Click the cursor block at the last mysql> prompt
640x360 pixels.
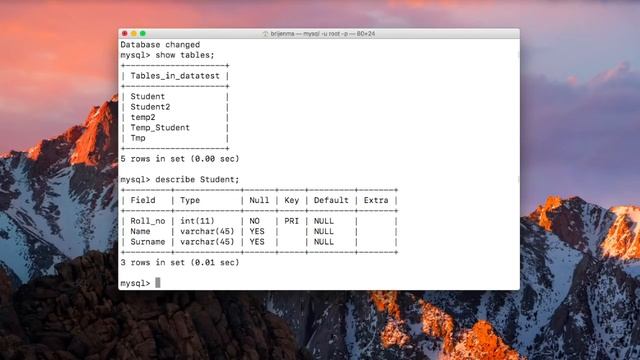coord(158,283)
